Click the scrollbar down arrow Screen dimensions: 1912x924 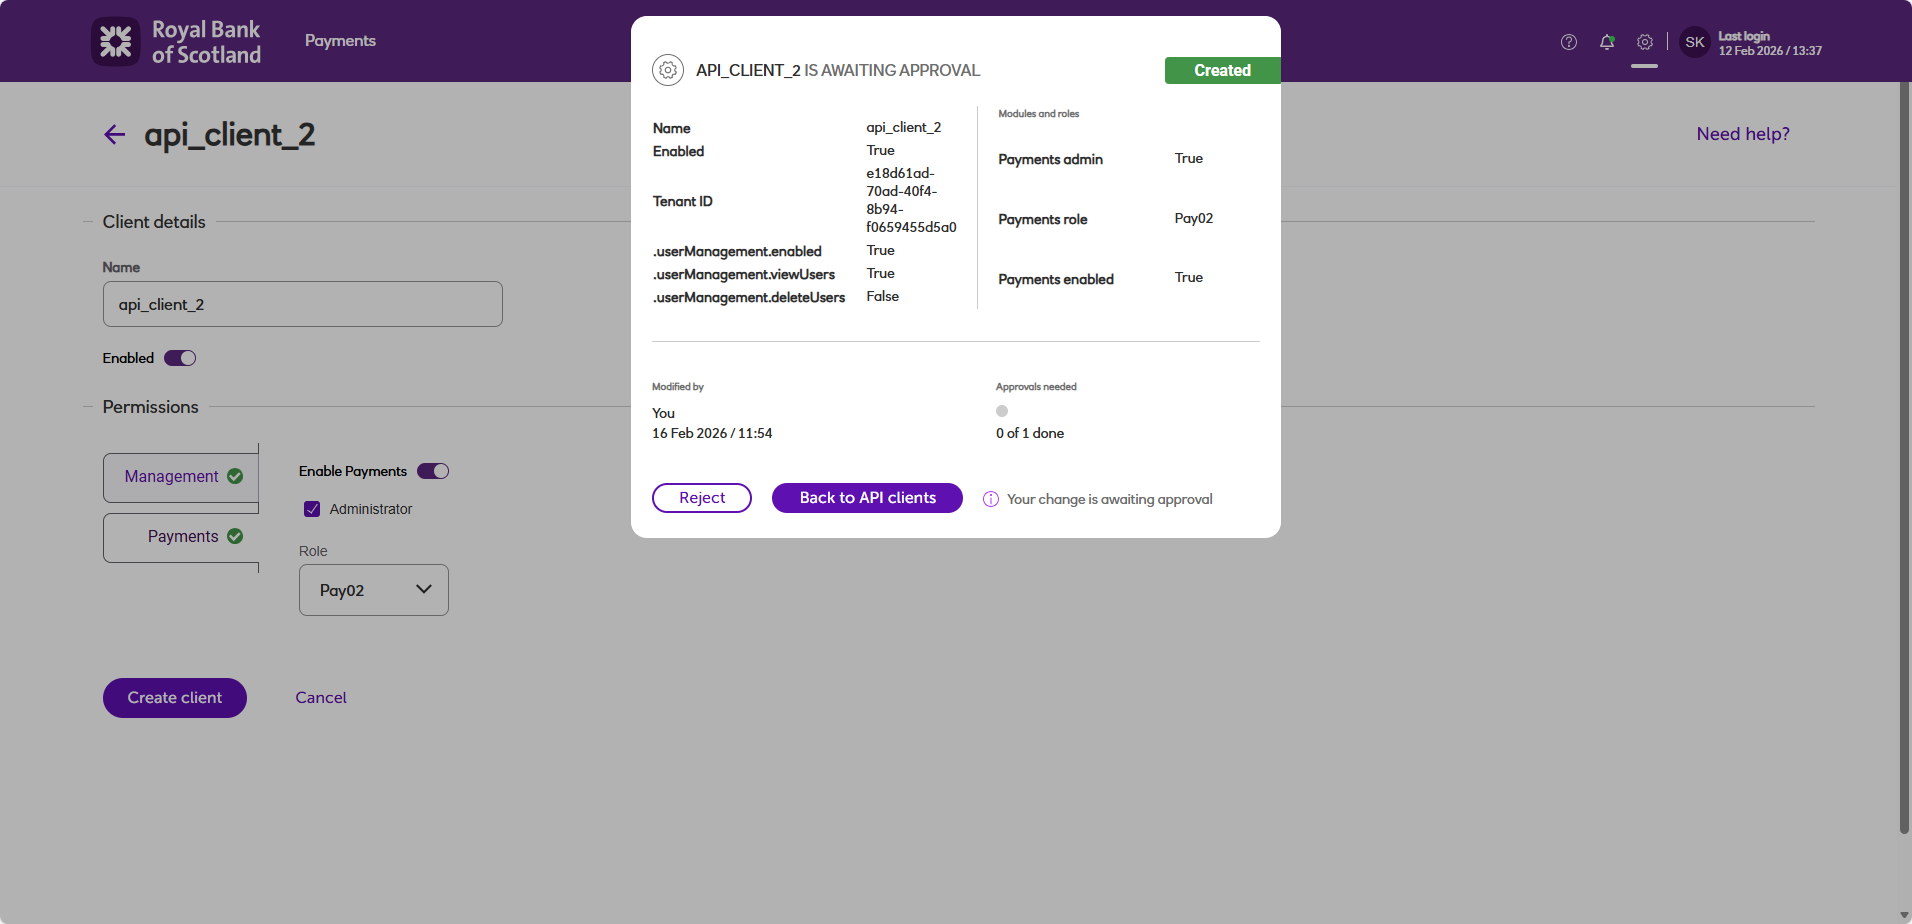[1904, 915]
